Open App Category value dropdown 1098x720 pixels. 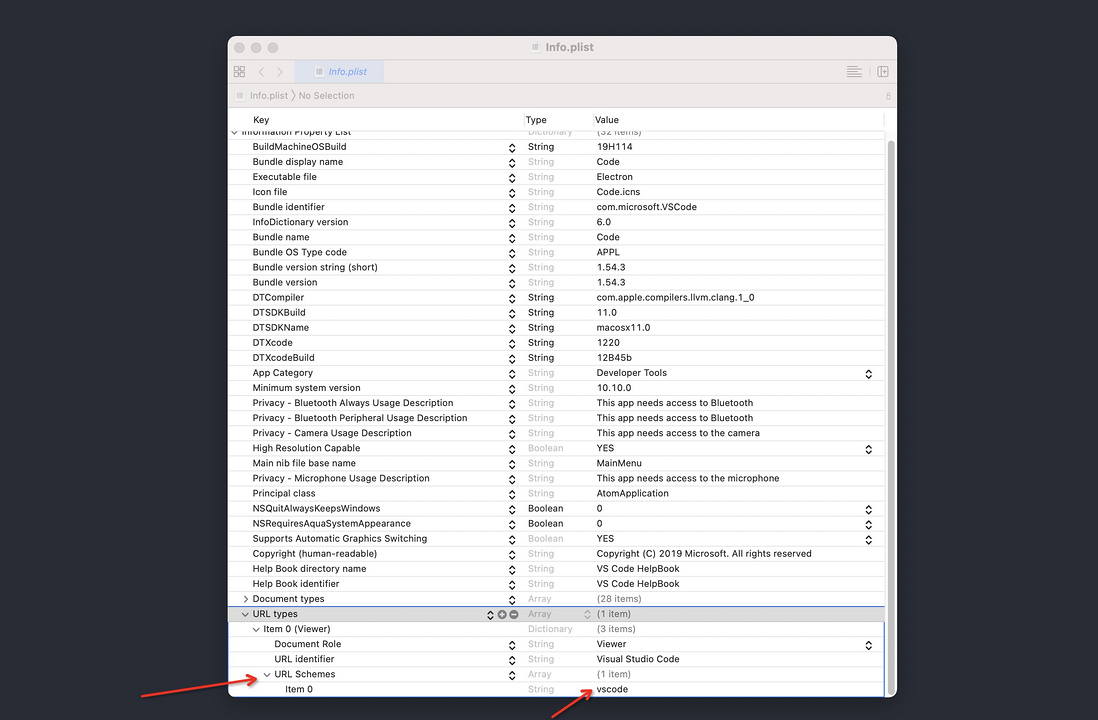pyautogui.click(x=868, y=374)
